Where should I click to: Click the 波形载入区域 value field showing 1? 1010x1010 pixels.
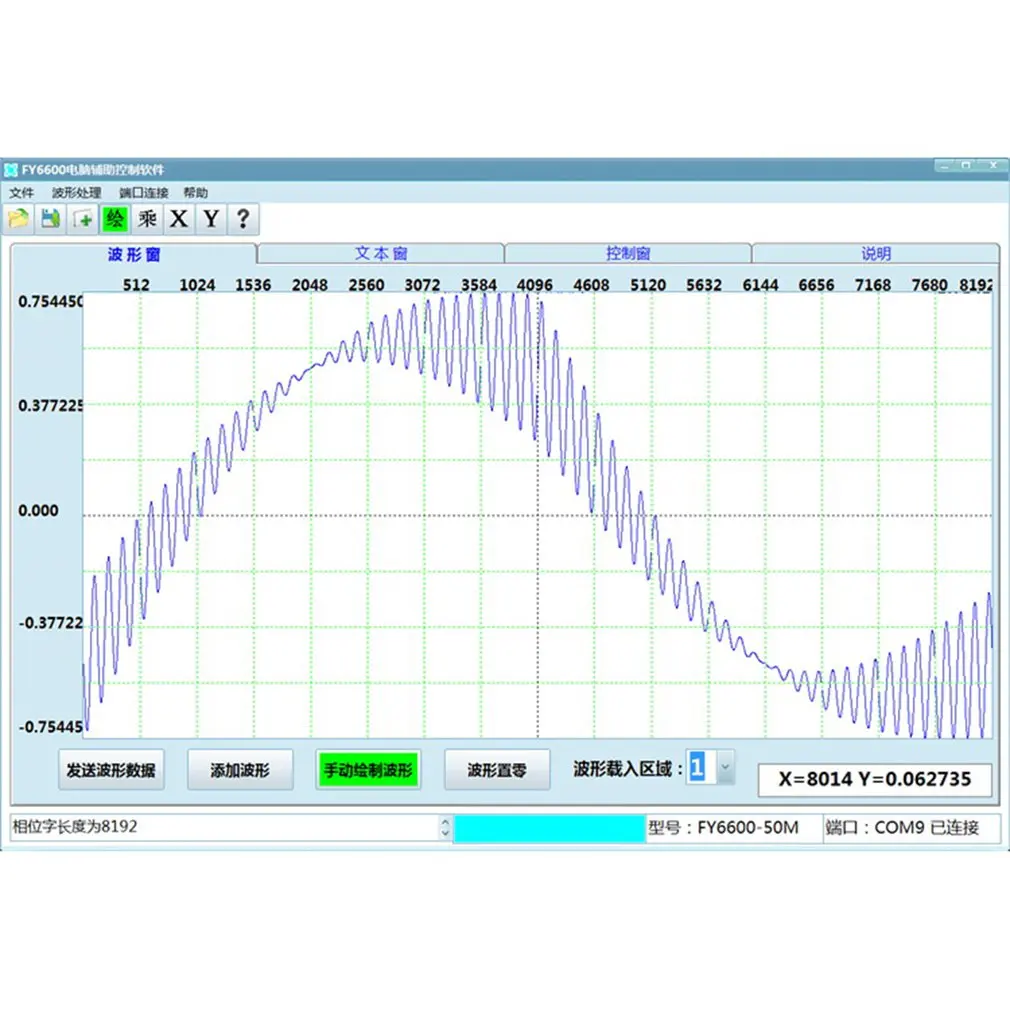tap(701, 767)
